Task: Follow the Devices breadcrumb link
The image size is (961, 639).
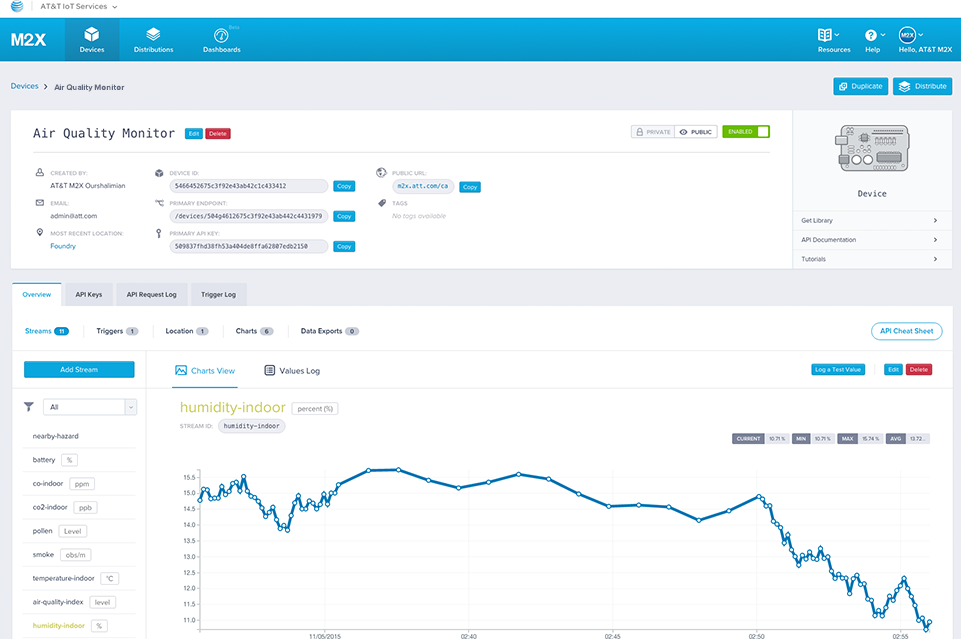Action: 25,86
